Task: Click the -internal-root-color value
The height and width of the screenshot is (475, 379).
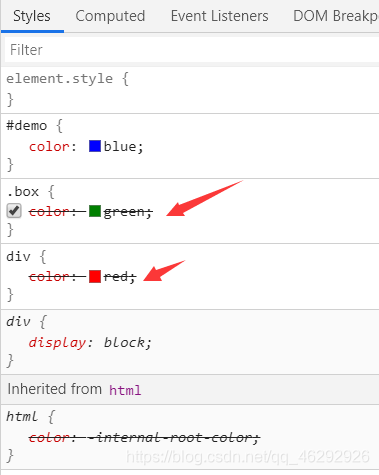Action: click(x=172, y=437)
